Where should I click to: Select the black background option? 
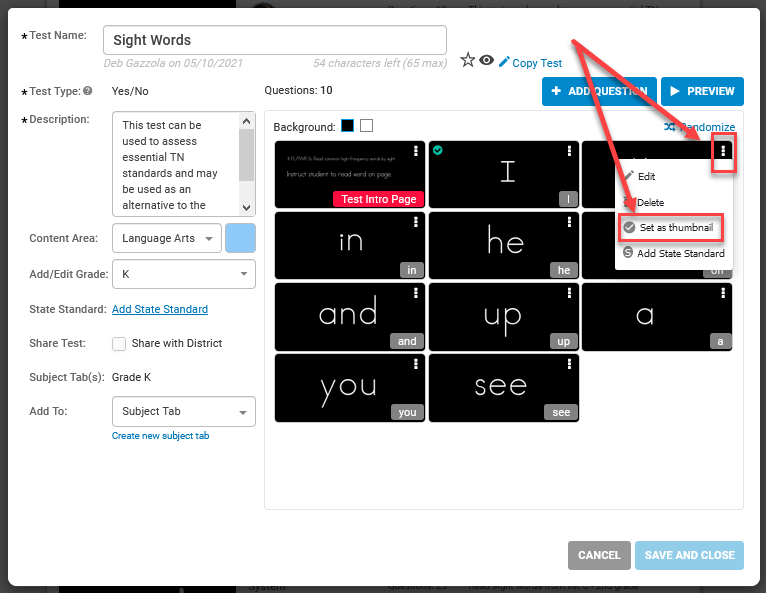click(347, 126)
